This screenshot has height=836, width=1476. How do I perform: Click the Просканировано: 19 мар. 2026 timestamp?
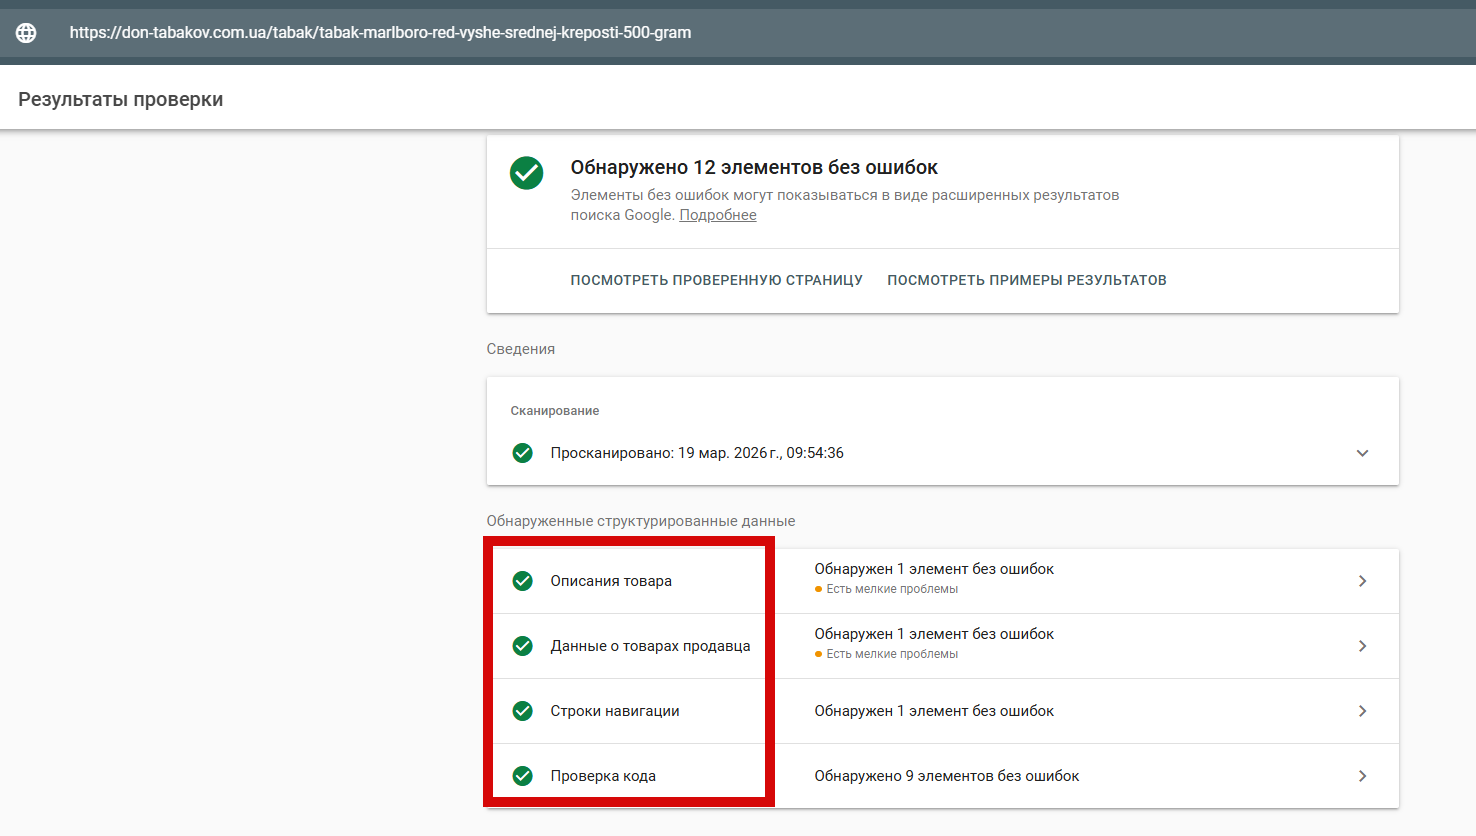tap(697, 453)
